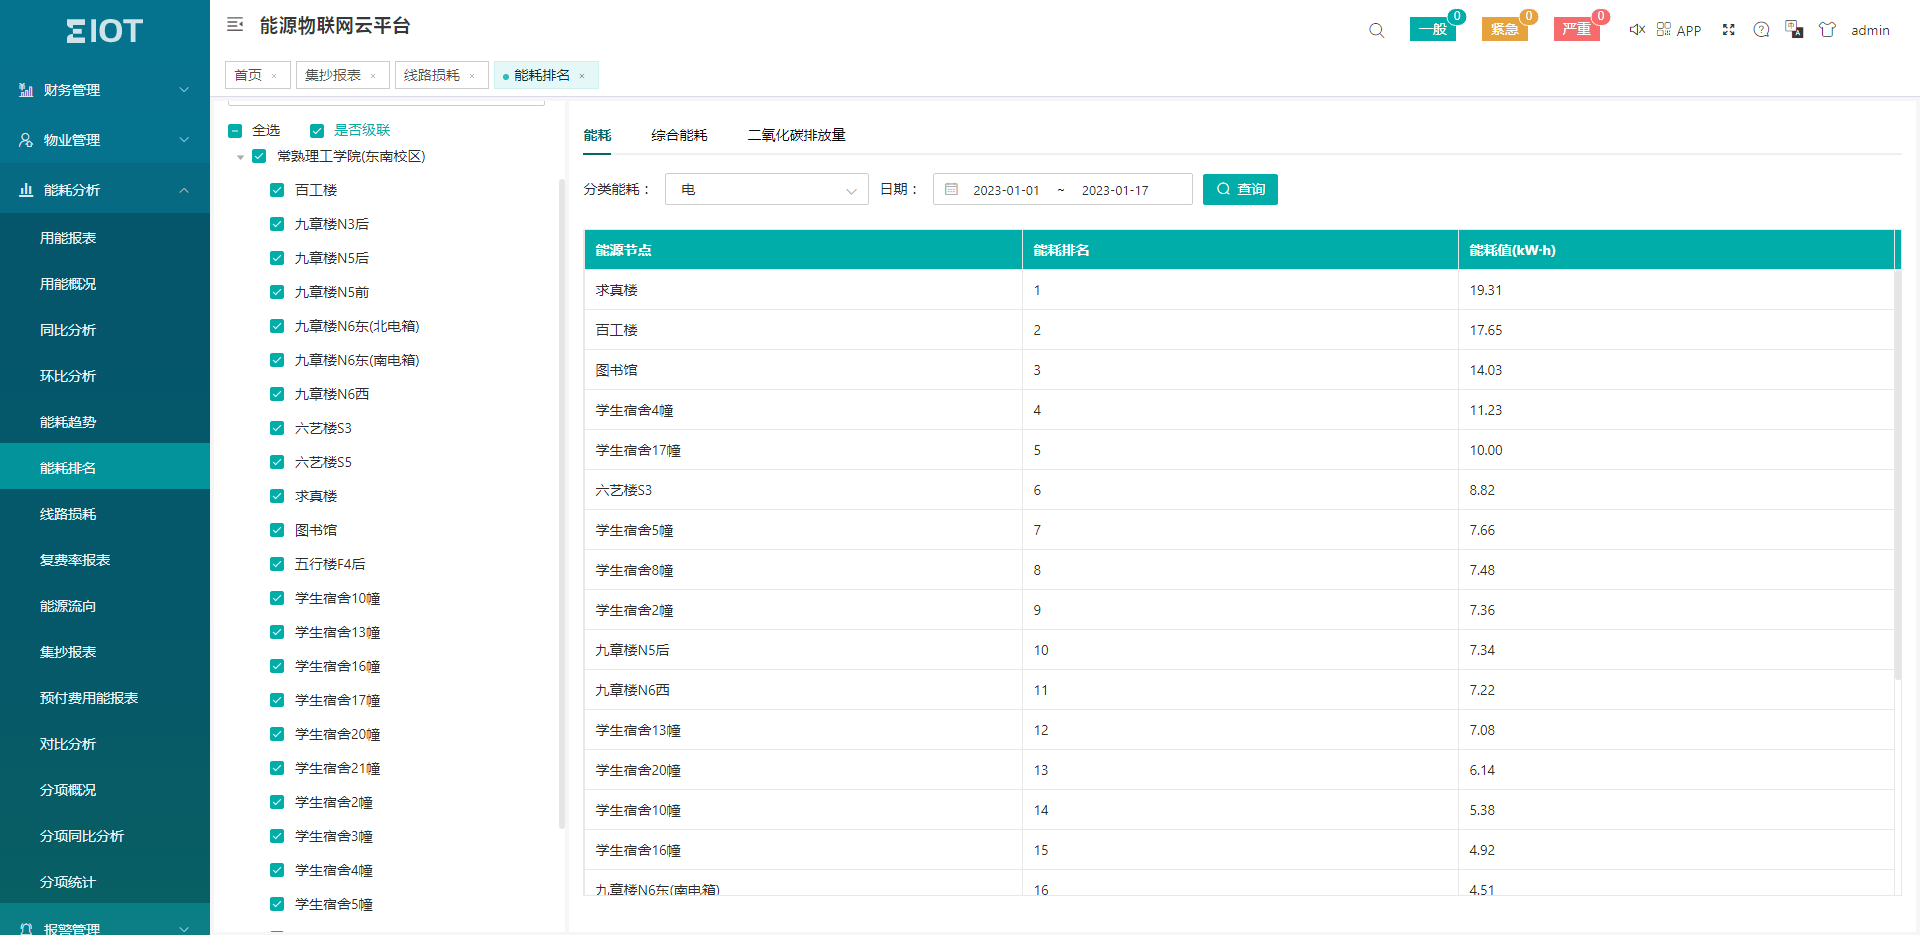1920x935 pixels.
Task: Collapse the 能耗分析 sidebar menu
Action: click(x=105, y=190)
